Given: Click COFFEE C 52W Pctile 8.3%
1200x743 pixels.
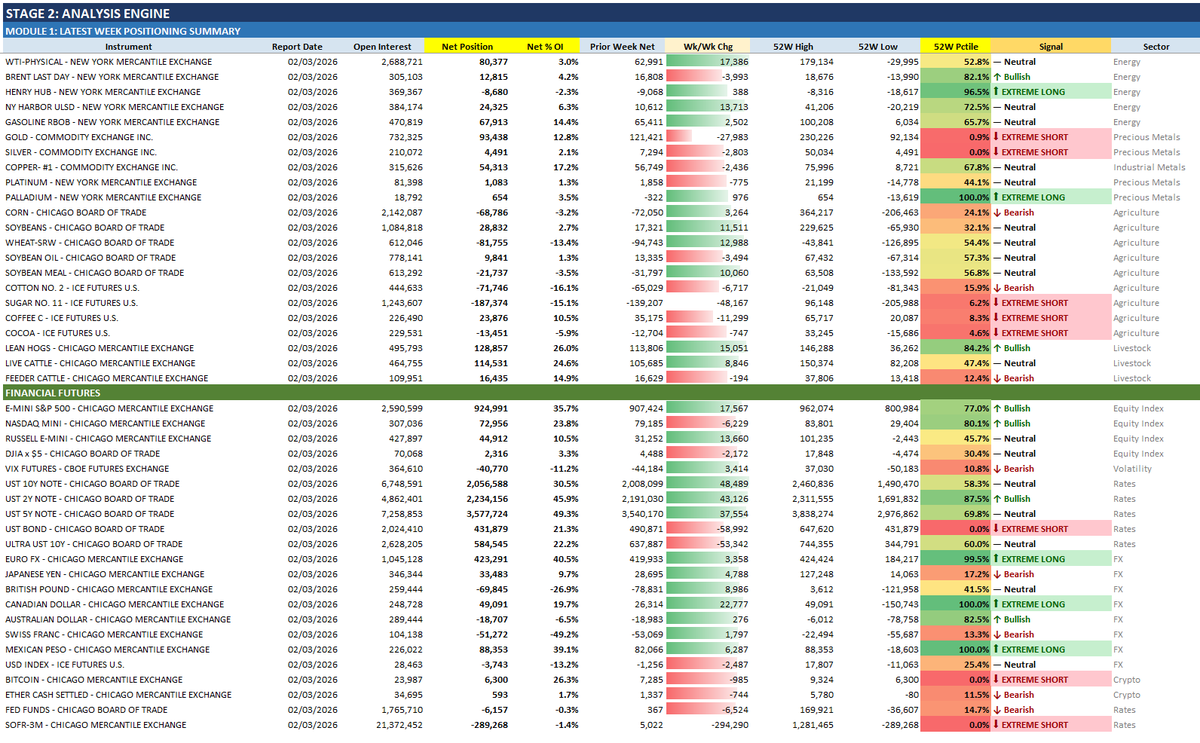Looking at the screenshot, I should (x=956, y=317).
